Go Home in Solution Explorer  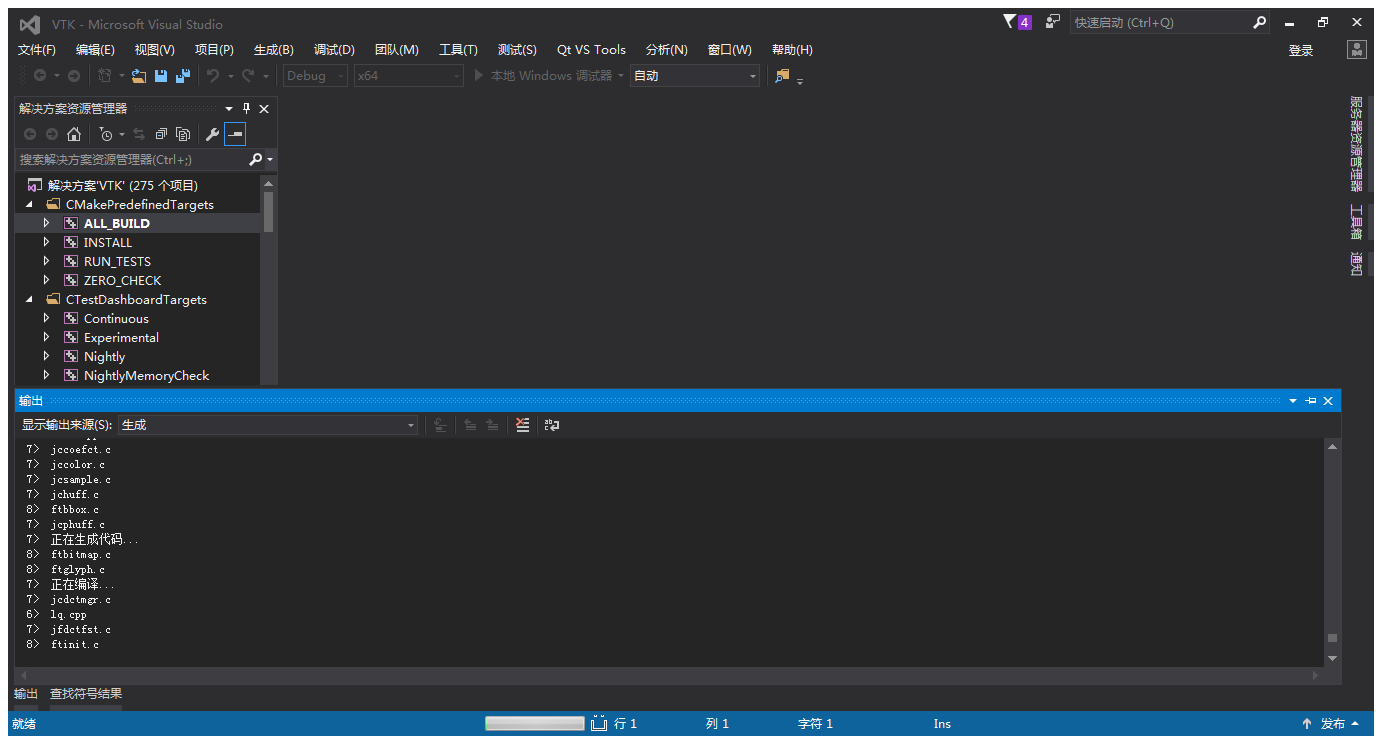[74, 134]
